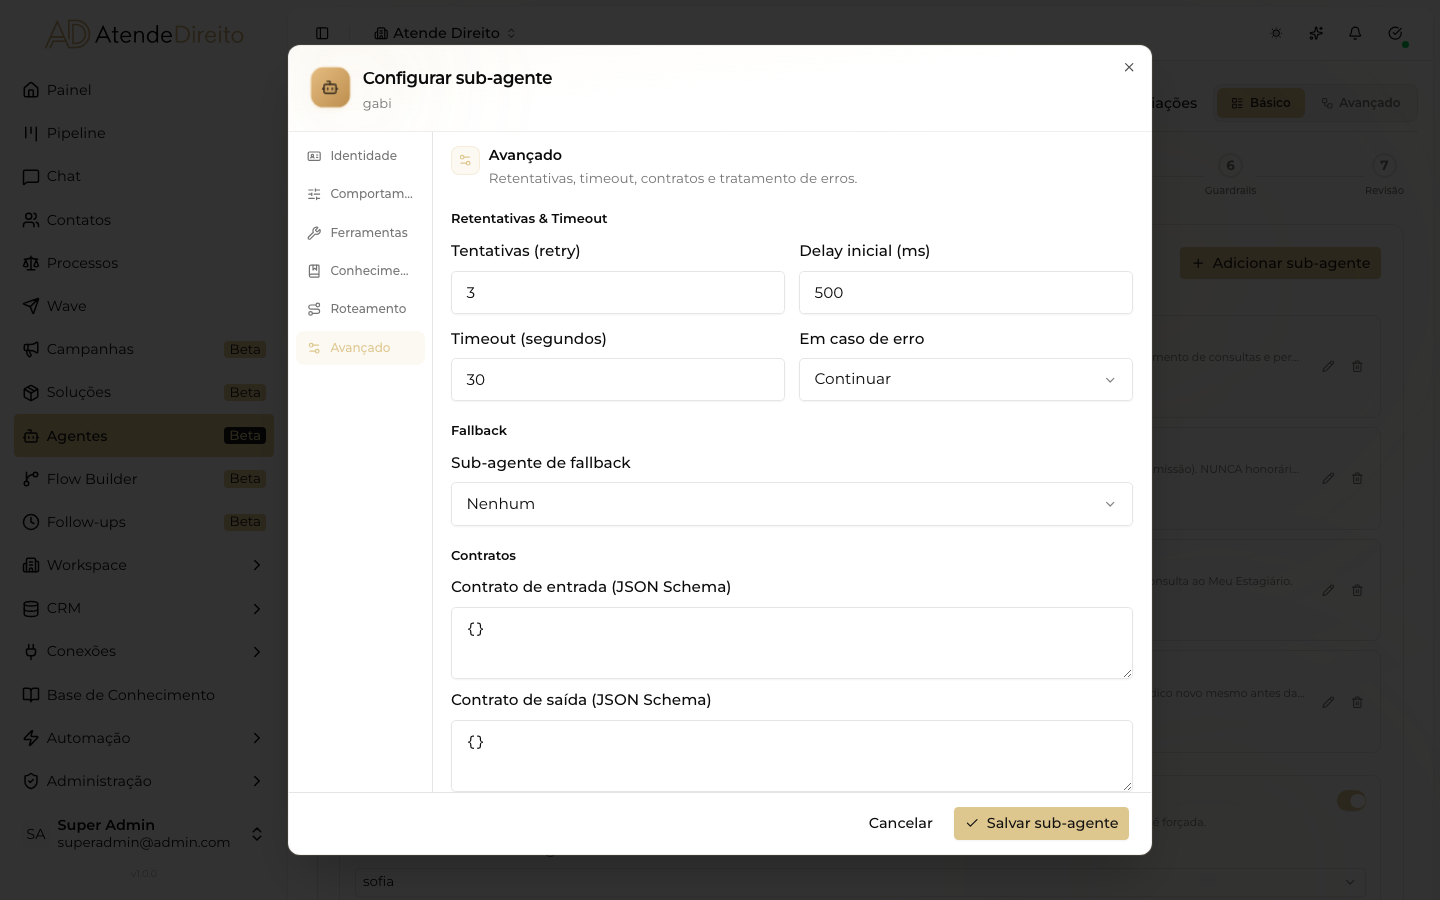This screenshot has width=1440, height=900.
Task: Expand the Conexões sidebar group
Action: point(143,651)
